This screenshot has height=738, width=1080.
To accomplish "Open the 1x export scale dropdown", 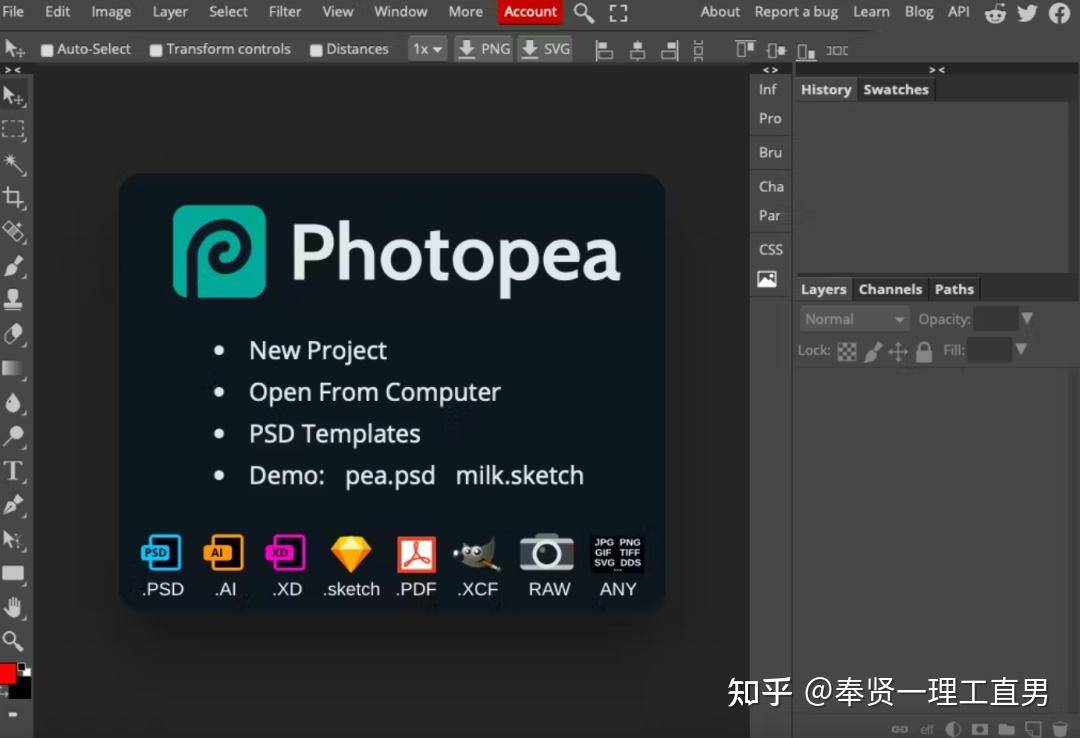I will (x=427, y=50).
